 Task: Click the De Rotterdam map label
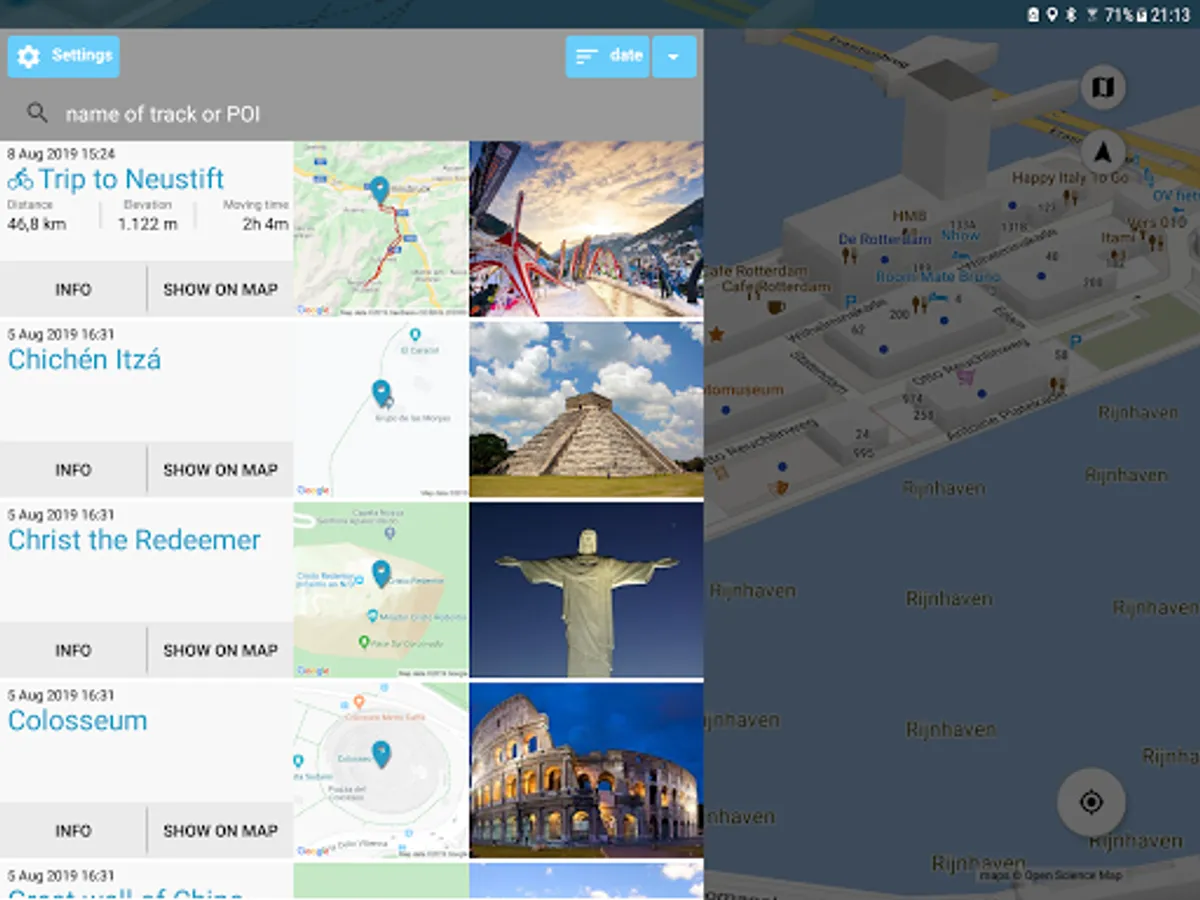click(885, 239)
